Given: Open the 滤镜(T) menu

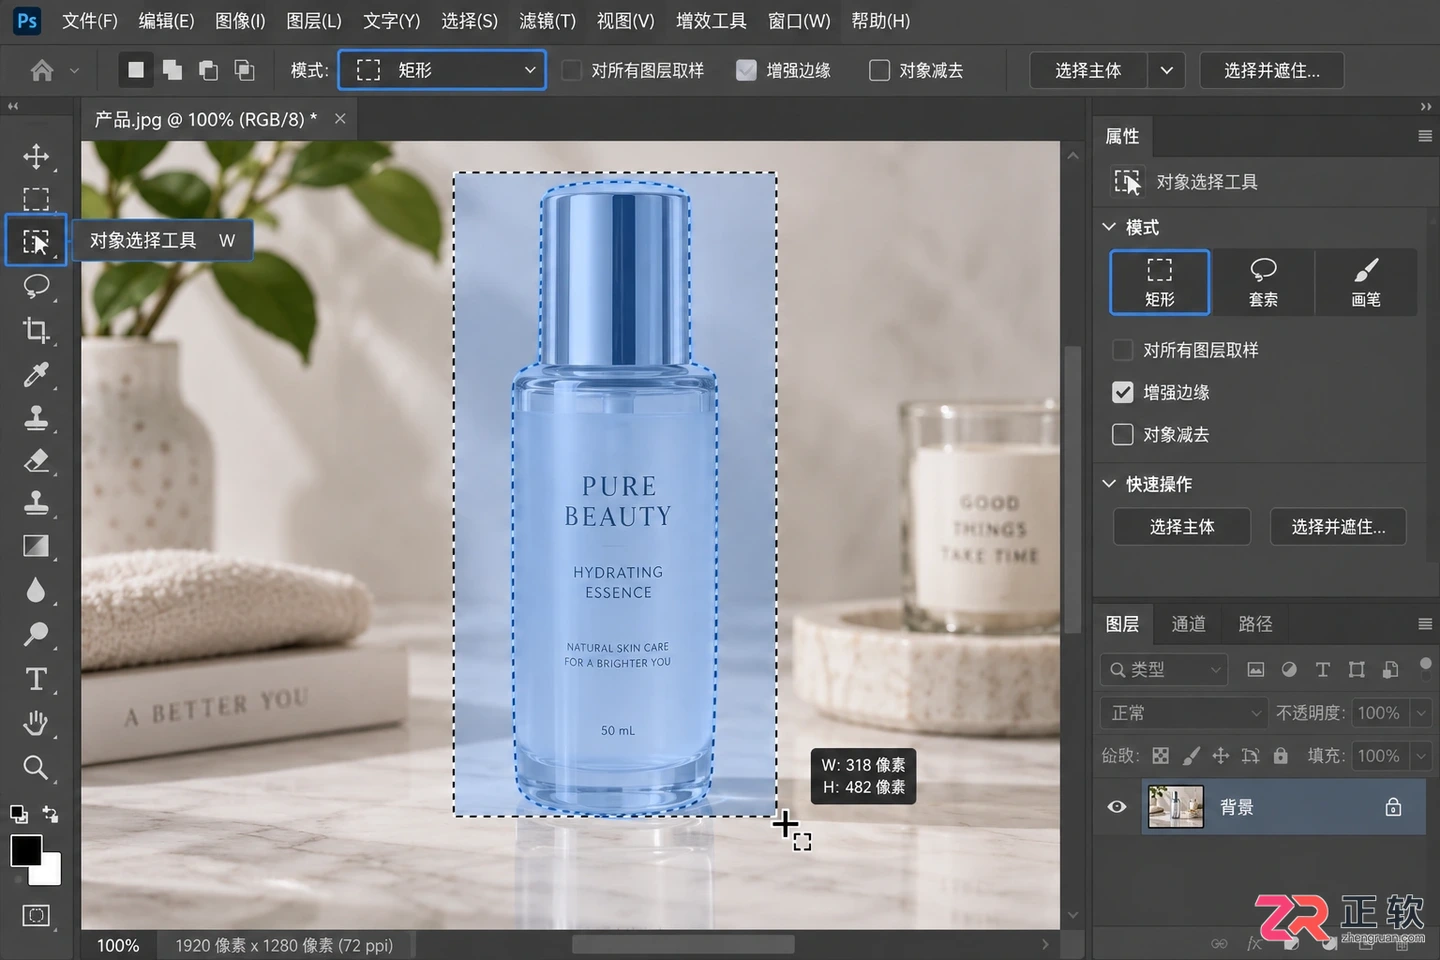Looking at the screenshot, I should (547, 21).
